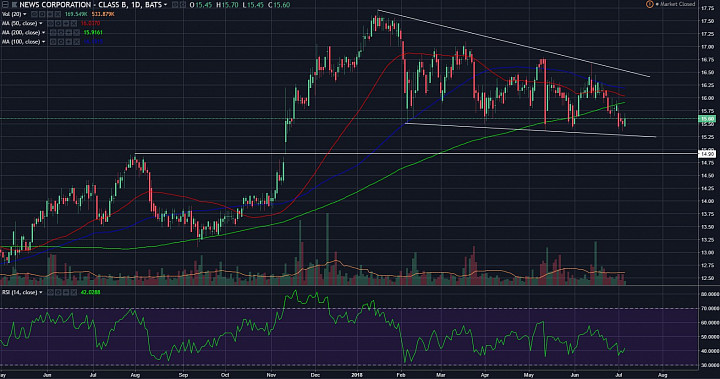Click the second small icon after the BATS title dropdown
Viewport: 720px width, 379px height.
coord(182,5)
